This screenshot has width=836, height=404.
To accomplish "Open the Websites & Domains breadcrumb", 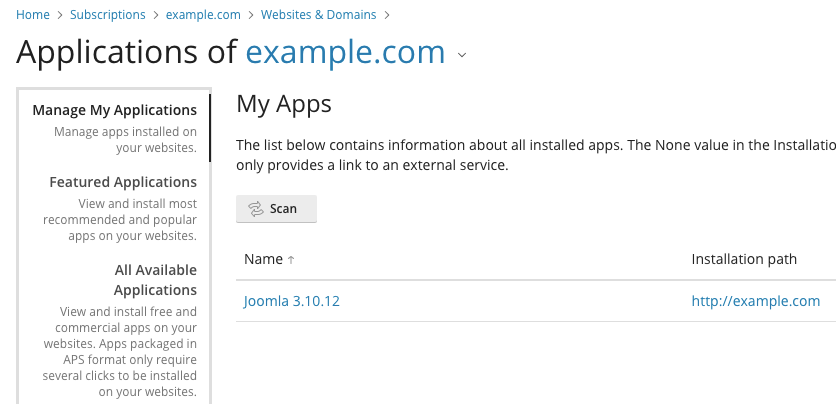I will pyautogui.click(x=318, y=14).
